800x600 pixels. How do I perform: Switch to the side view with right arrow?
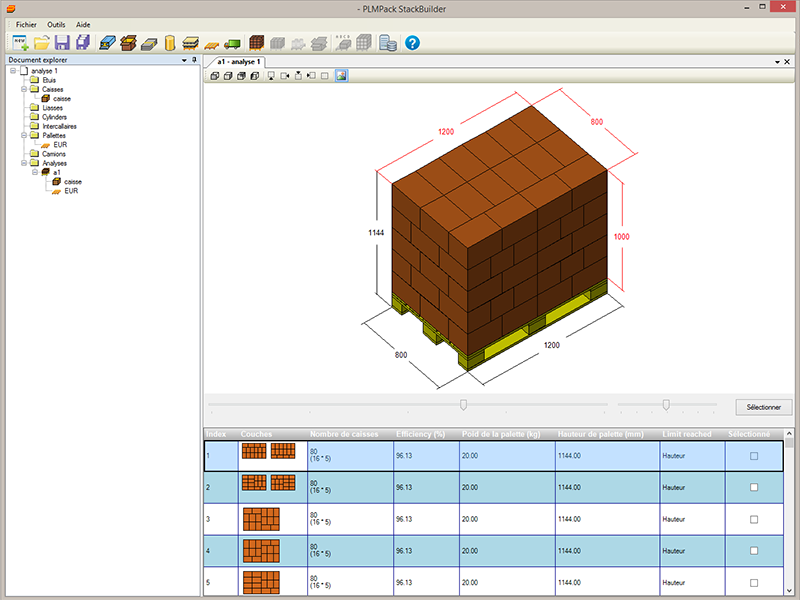[x=285, y=76]
